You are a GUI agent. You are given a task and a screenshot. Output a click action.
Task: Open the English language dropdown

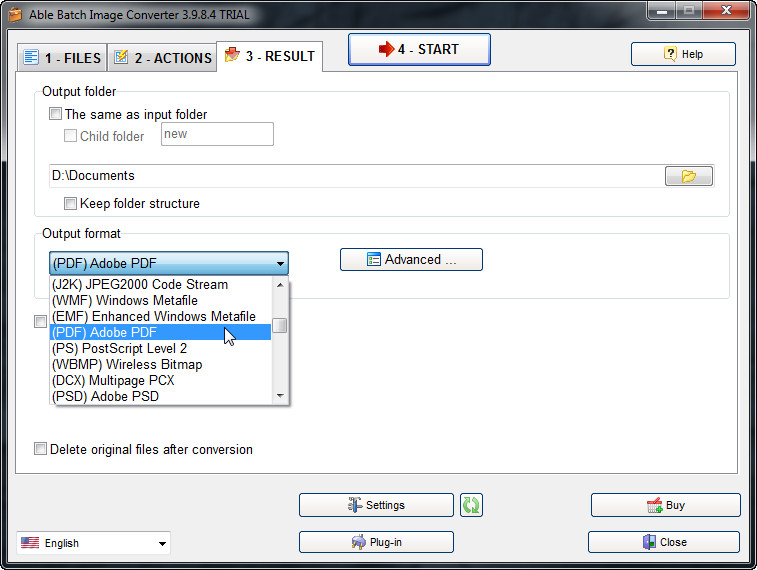pos(93,543)
